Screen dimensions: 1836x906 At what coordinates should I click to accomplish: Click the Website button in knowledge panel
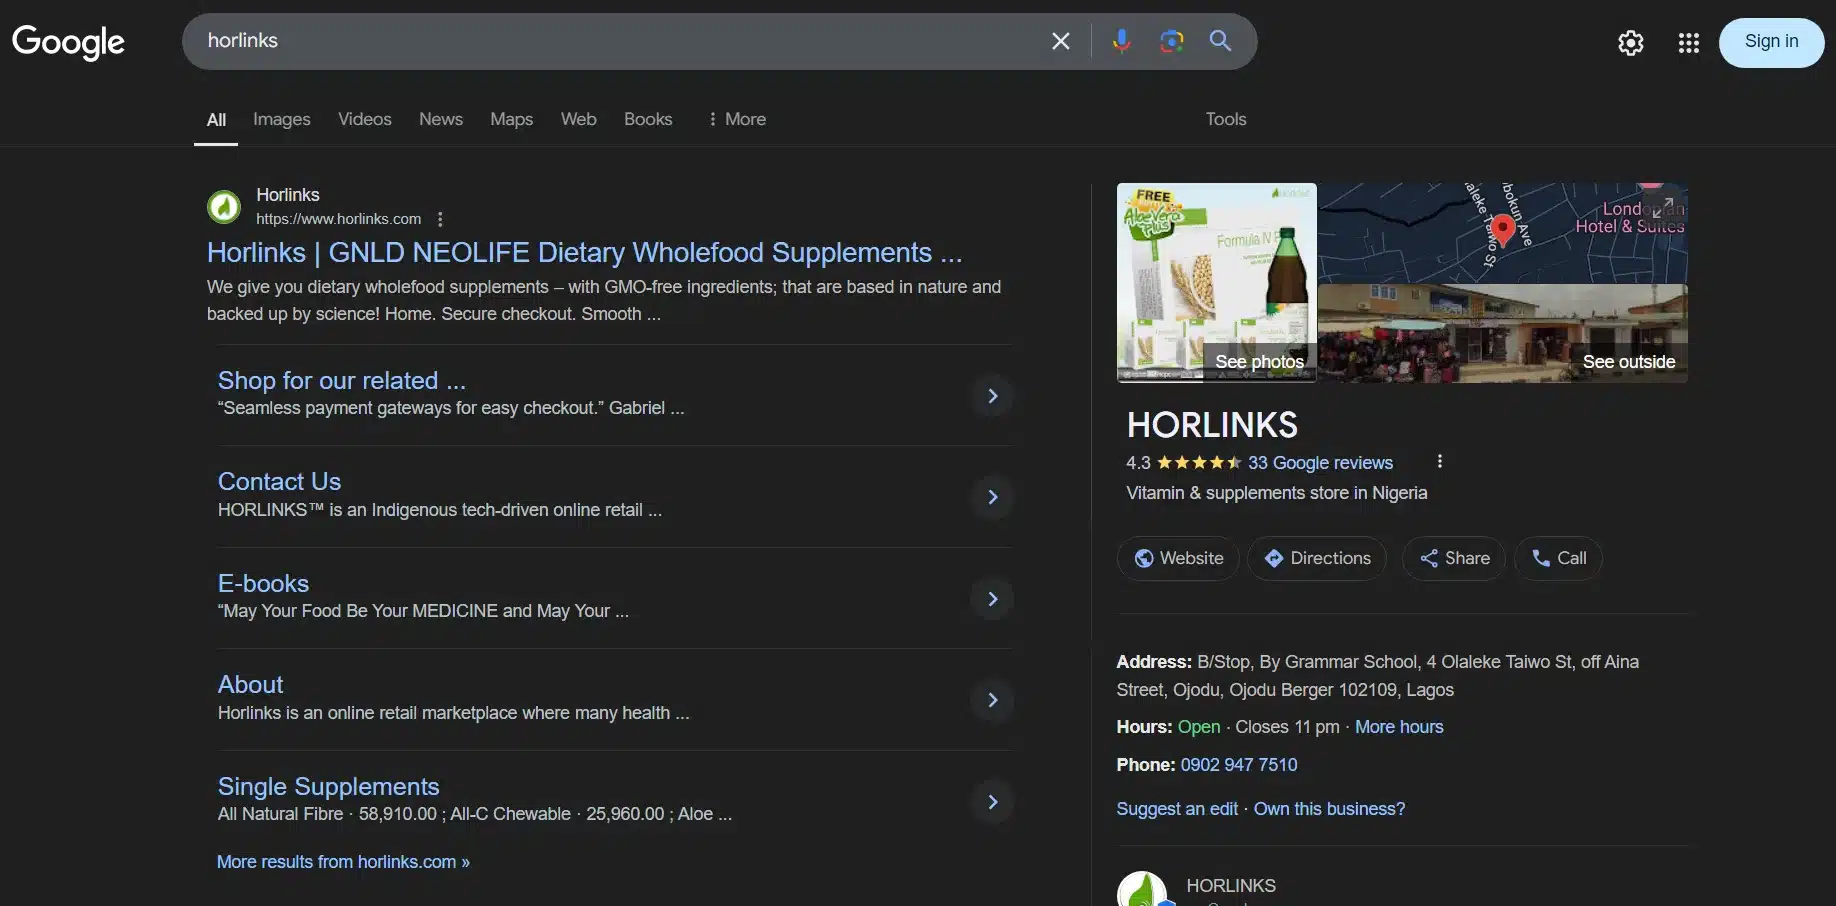click(x=1178, y=558)
